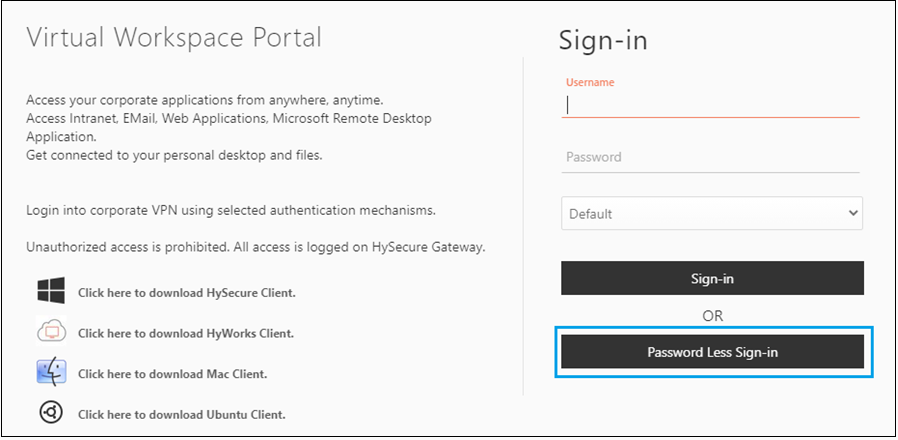Open the HyWorks Client download link
898x440 pixels.
pos(186,333)
